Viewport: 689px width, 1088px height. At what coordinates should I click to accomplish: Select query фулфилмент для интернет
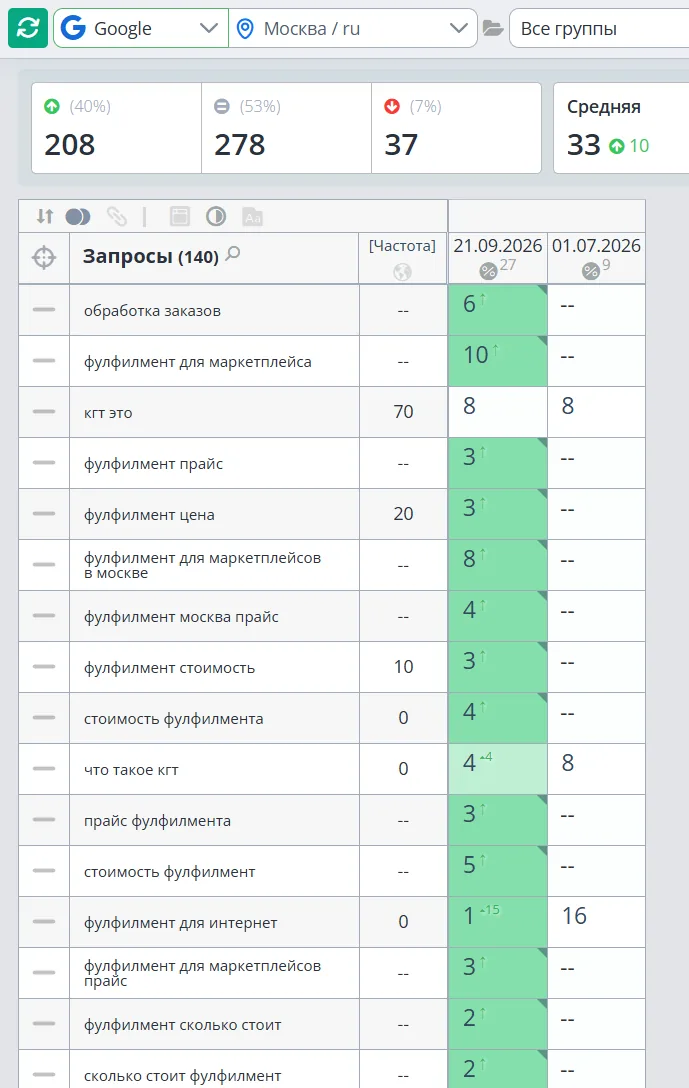click(180, 923)
